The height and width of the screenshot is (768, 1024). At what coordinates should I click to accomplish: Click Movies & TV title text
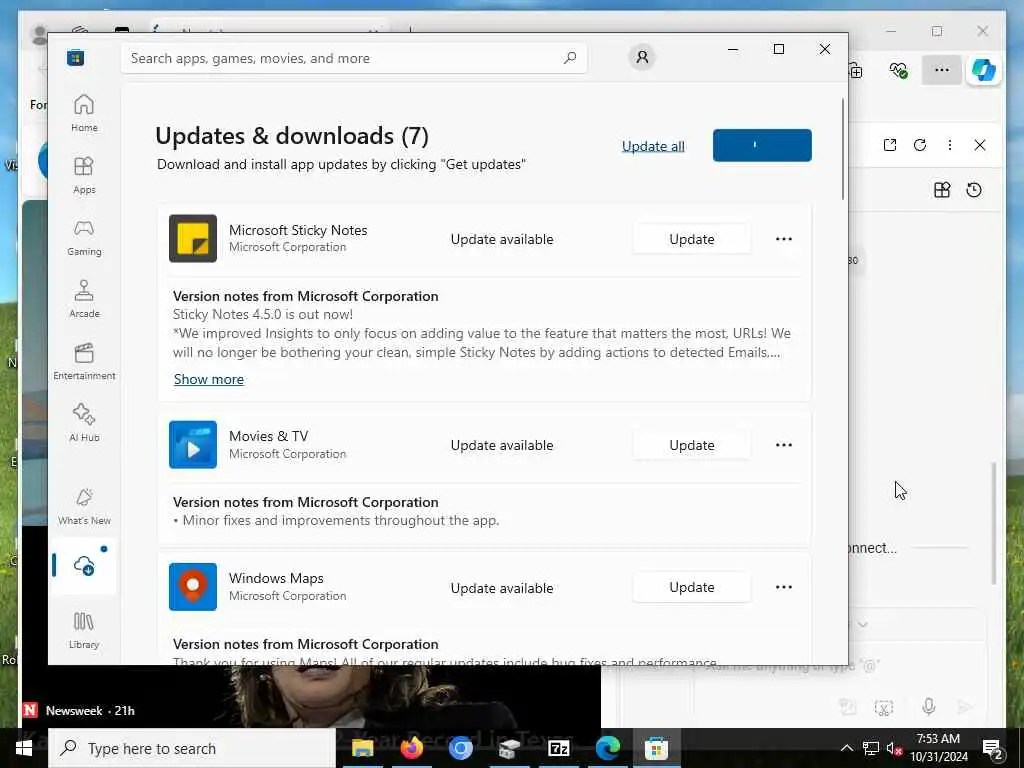268,436
